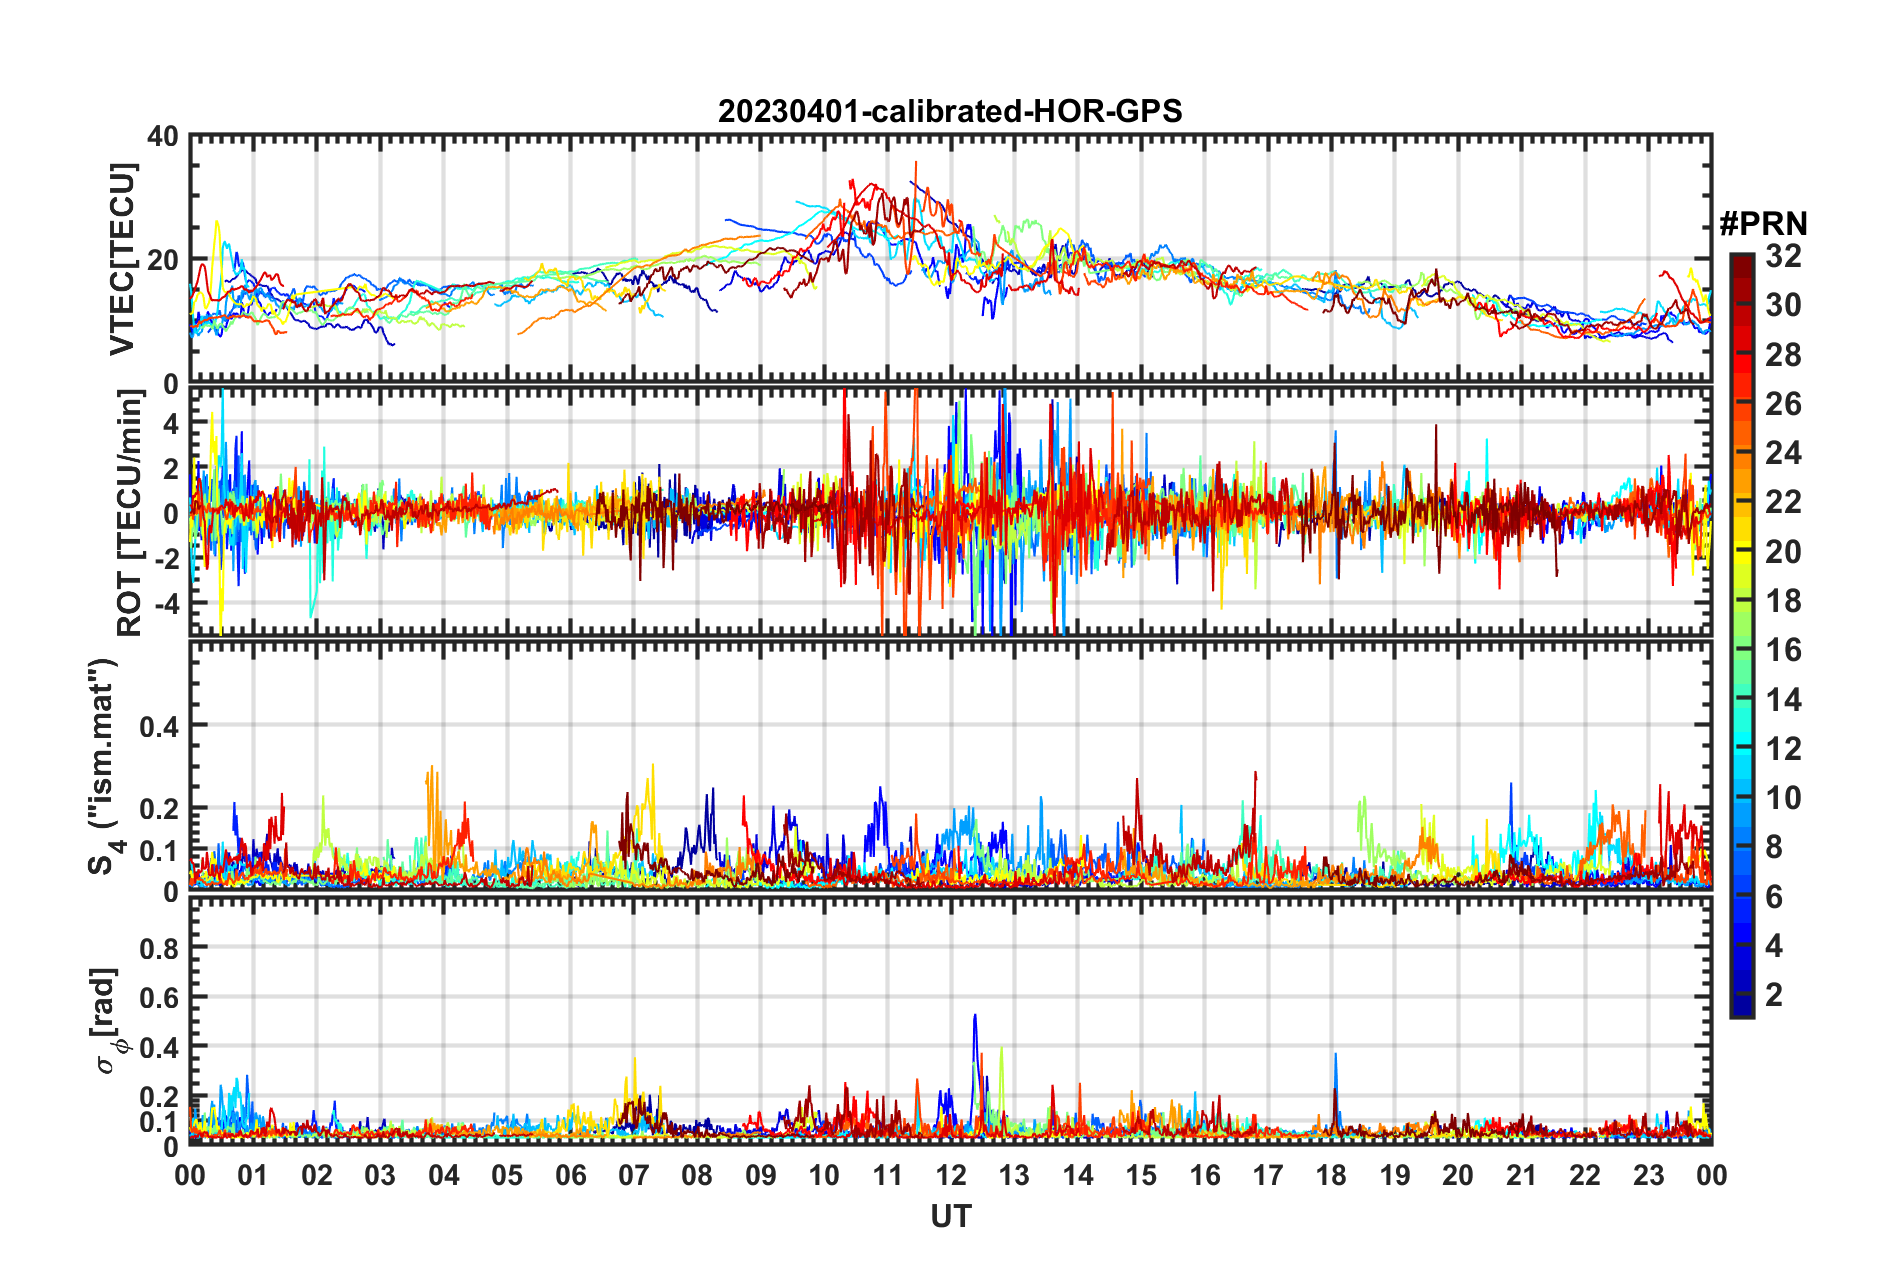This screenshot has height=1272, width=1902.
Task: Click the 10 hour tick on UT axis
Action: (x=824, y=1175)
